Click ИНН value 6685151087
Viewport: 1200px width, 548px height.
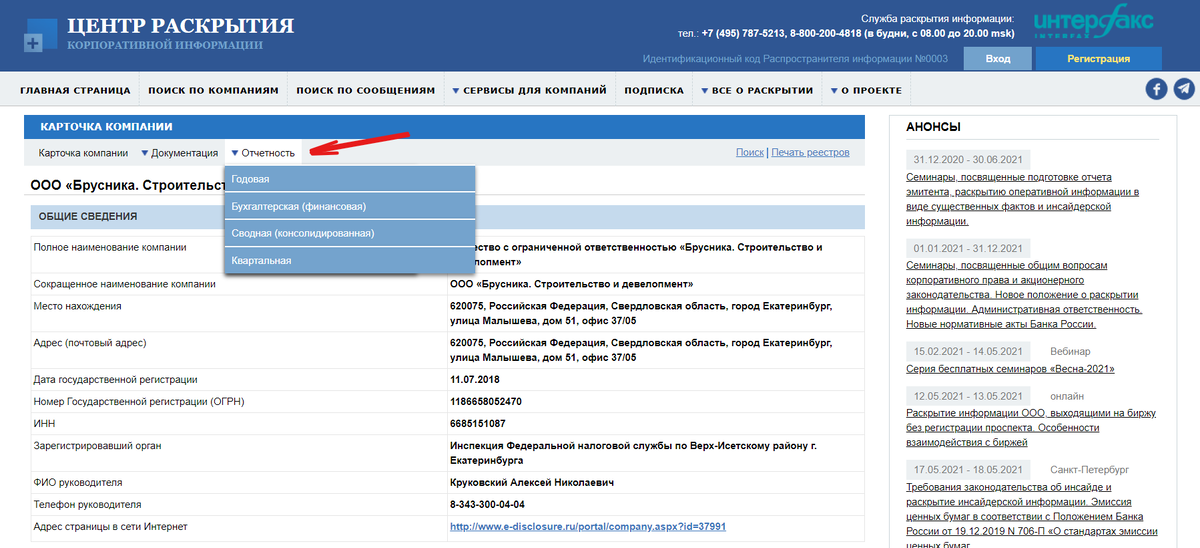478,423
